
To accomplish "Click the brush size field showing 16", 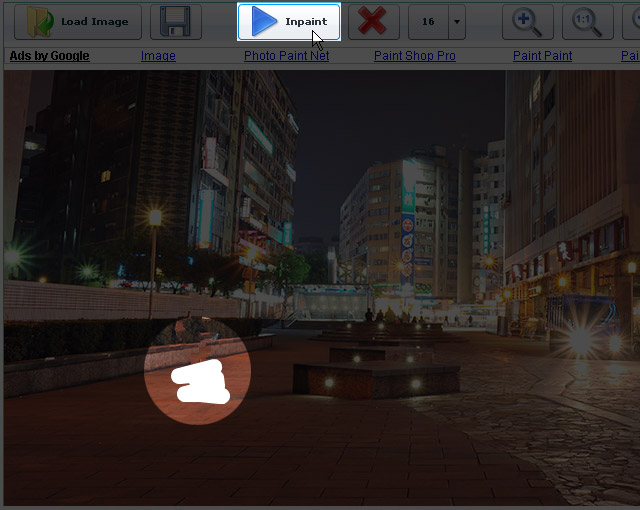I will (x=428, y=22).
